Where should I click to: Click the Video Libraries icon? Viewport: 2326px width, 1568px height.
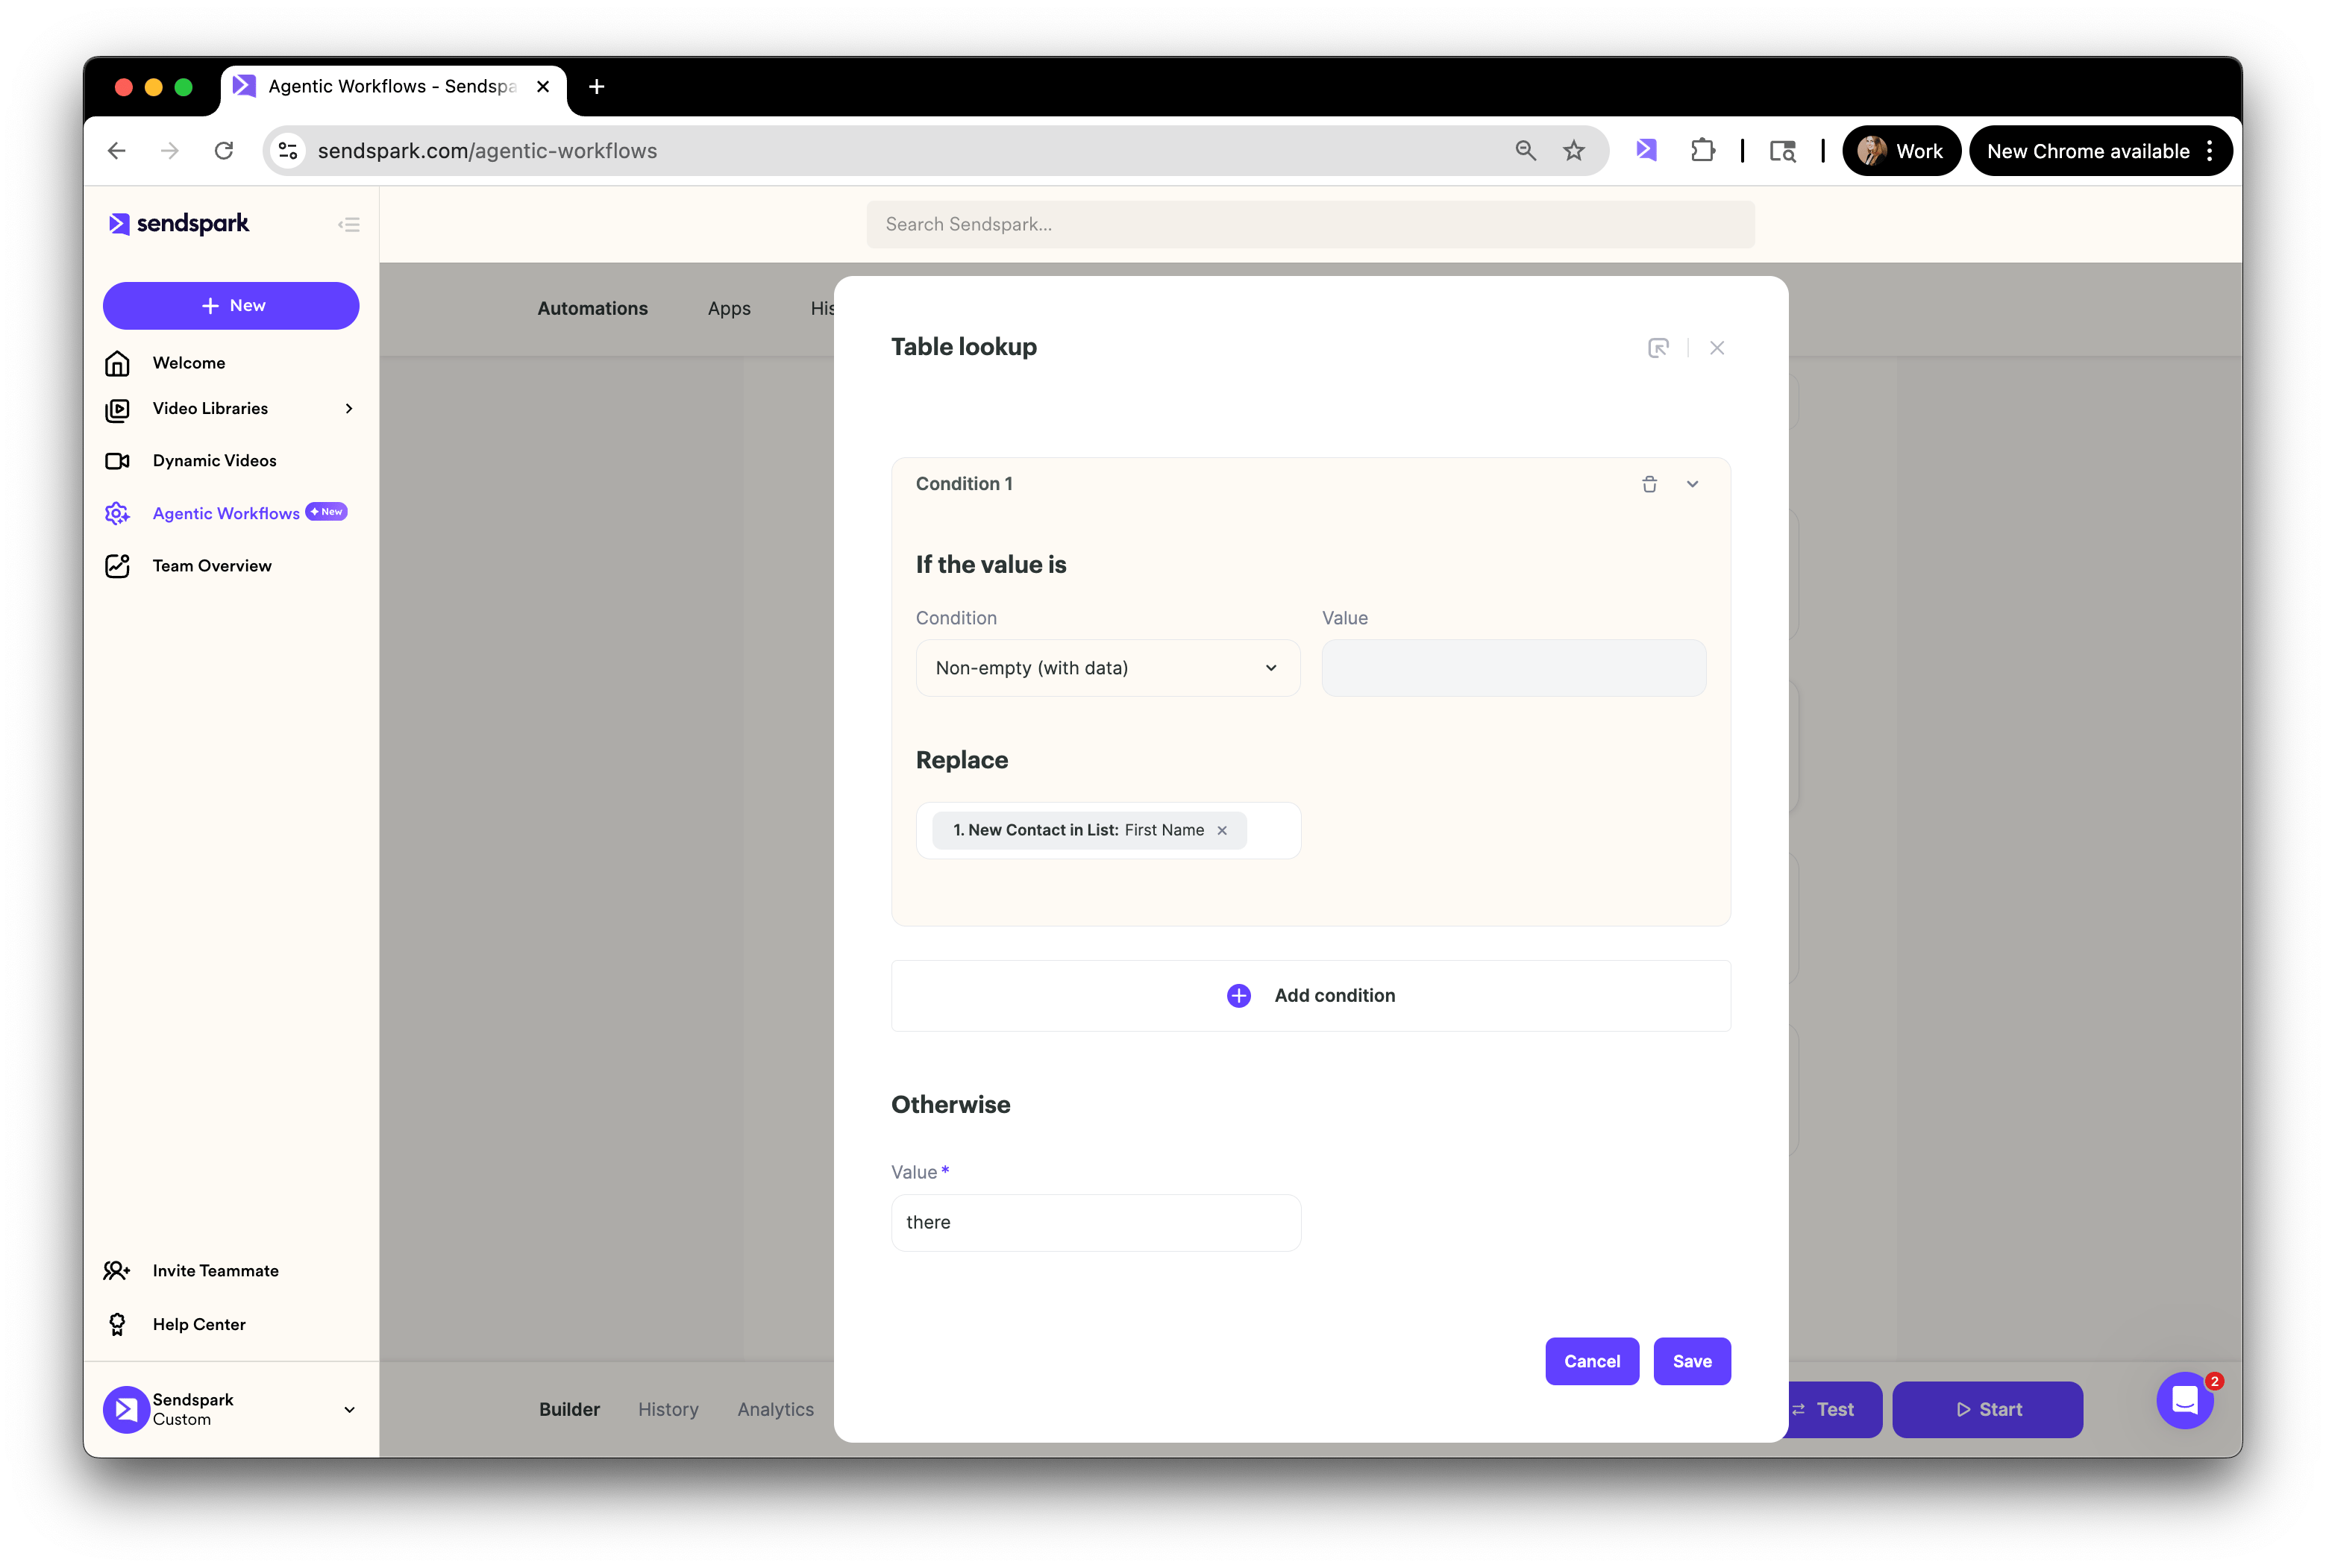click(x=117, y=409)
